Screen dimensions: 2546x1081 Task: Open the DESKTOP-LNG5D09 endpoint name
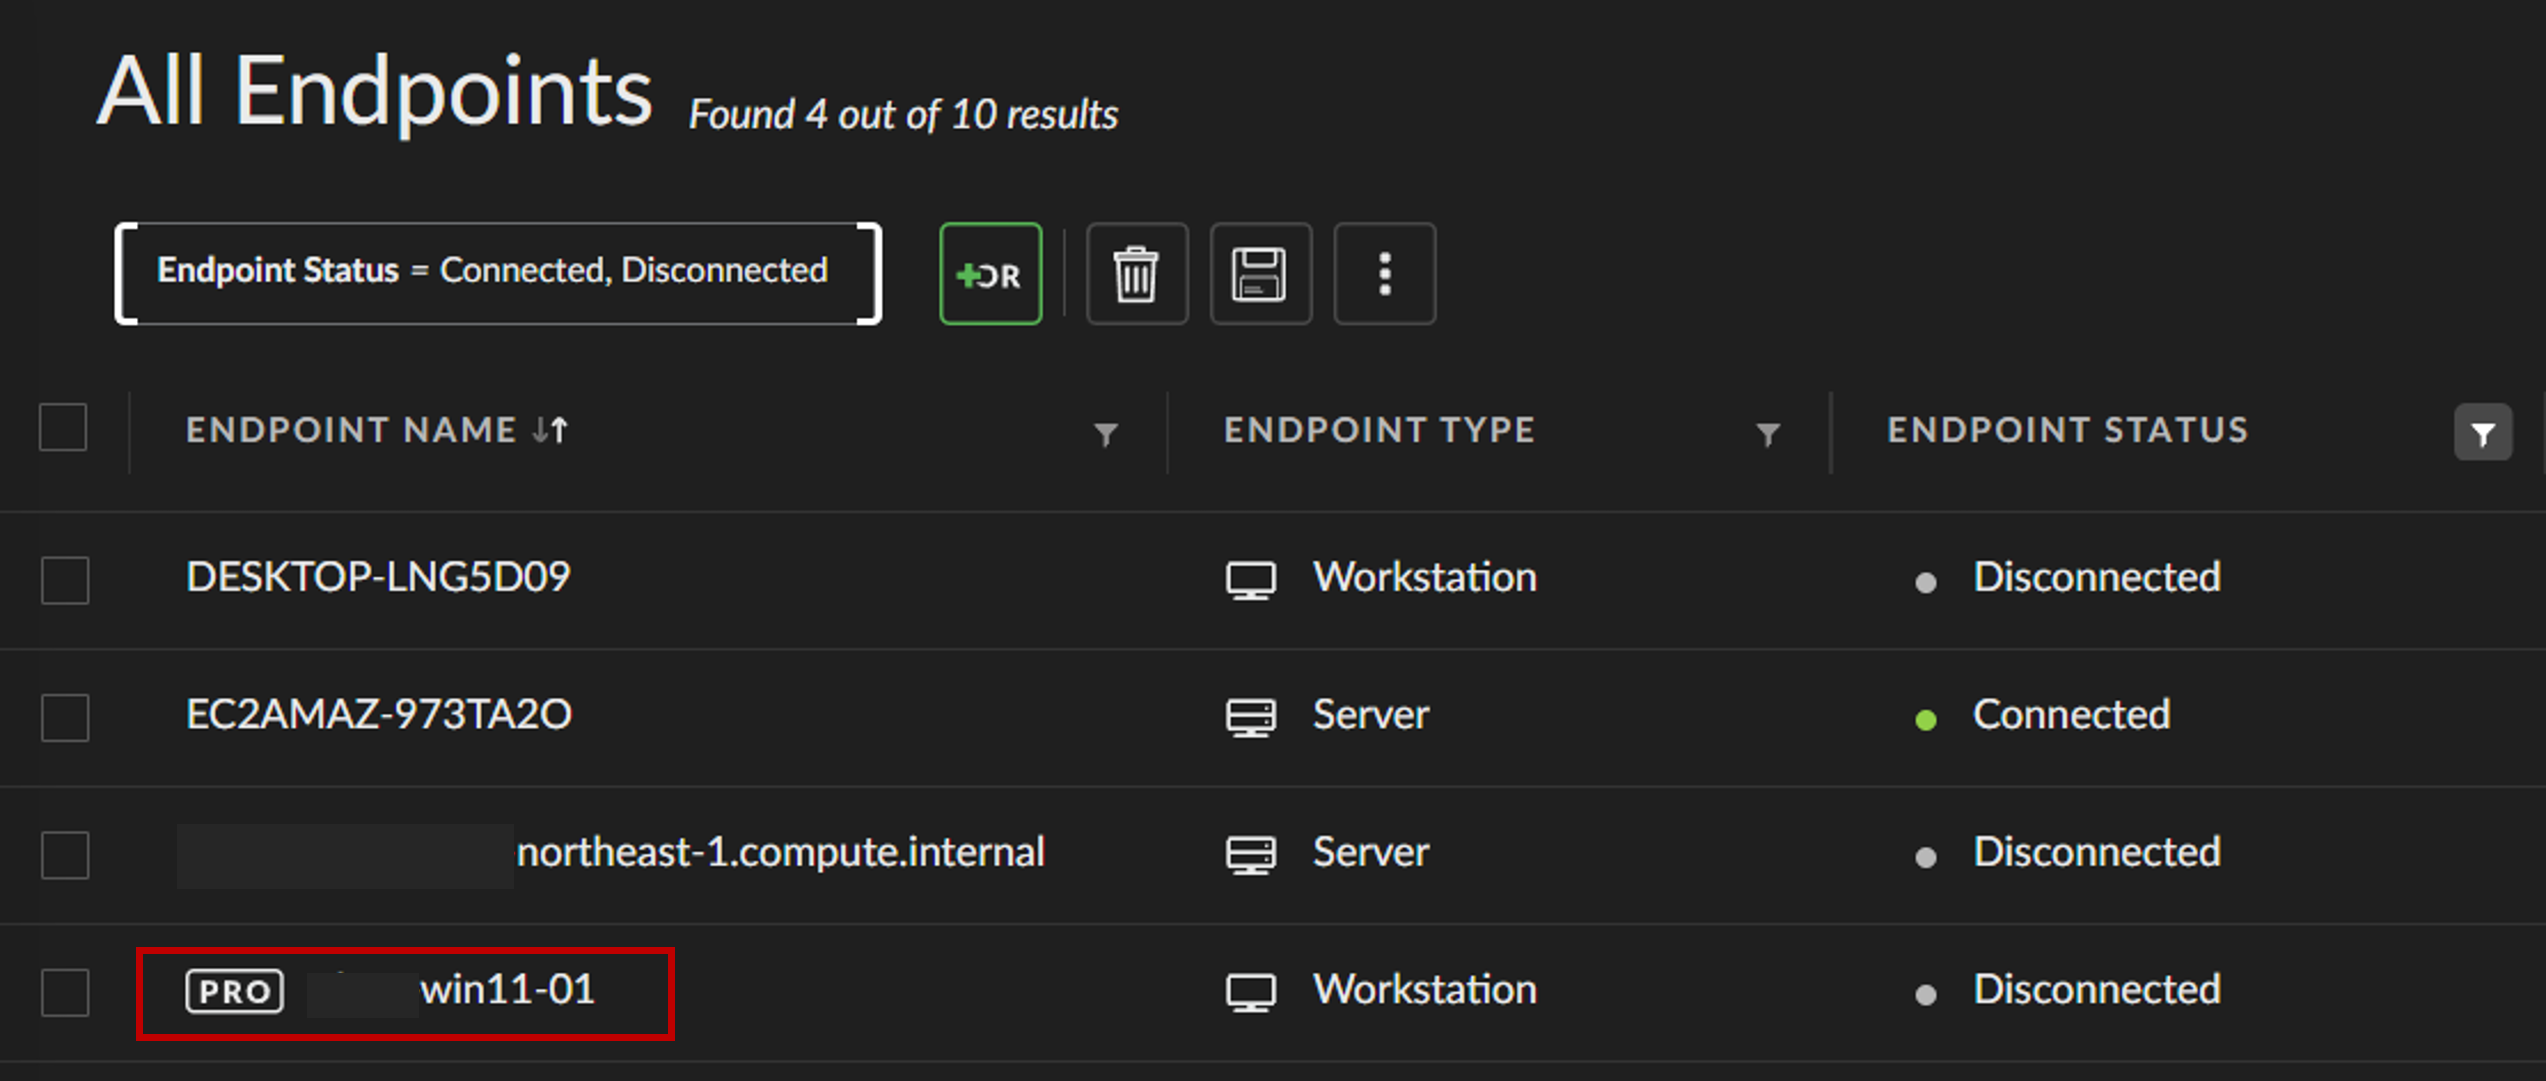(x=378, y=577)
